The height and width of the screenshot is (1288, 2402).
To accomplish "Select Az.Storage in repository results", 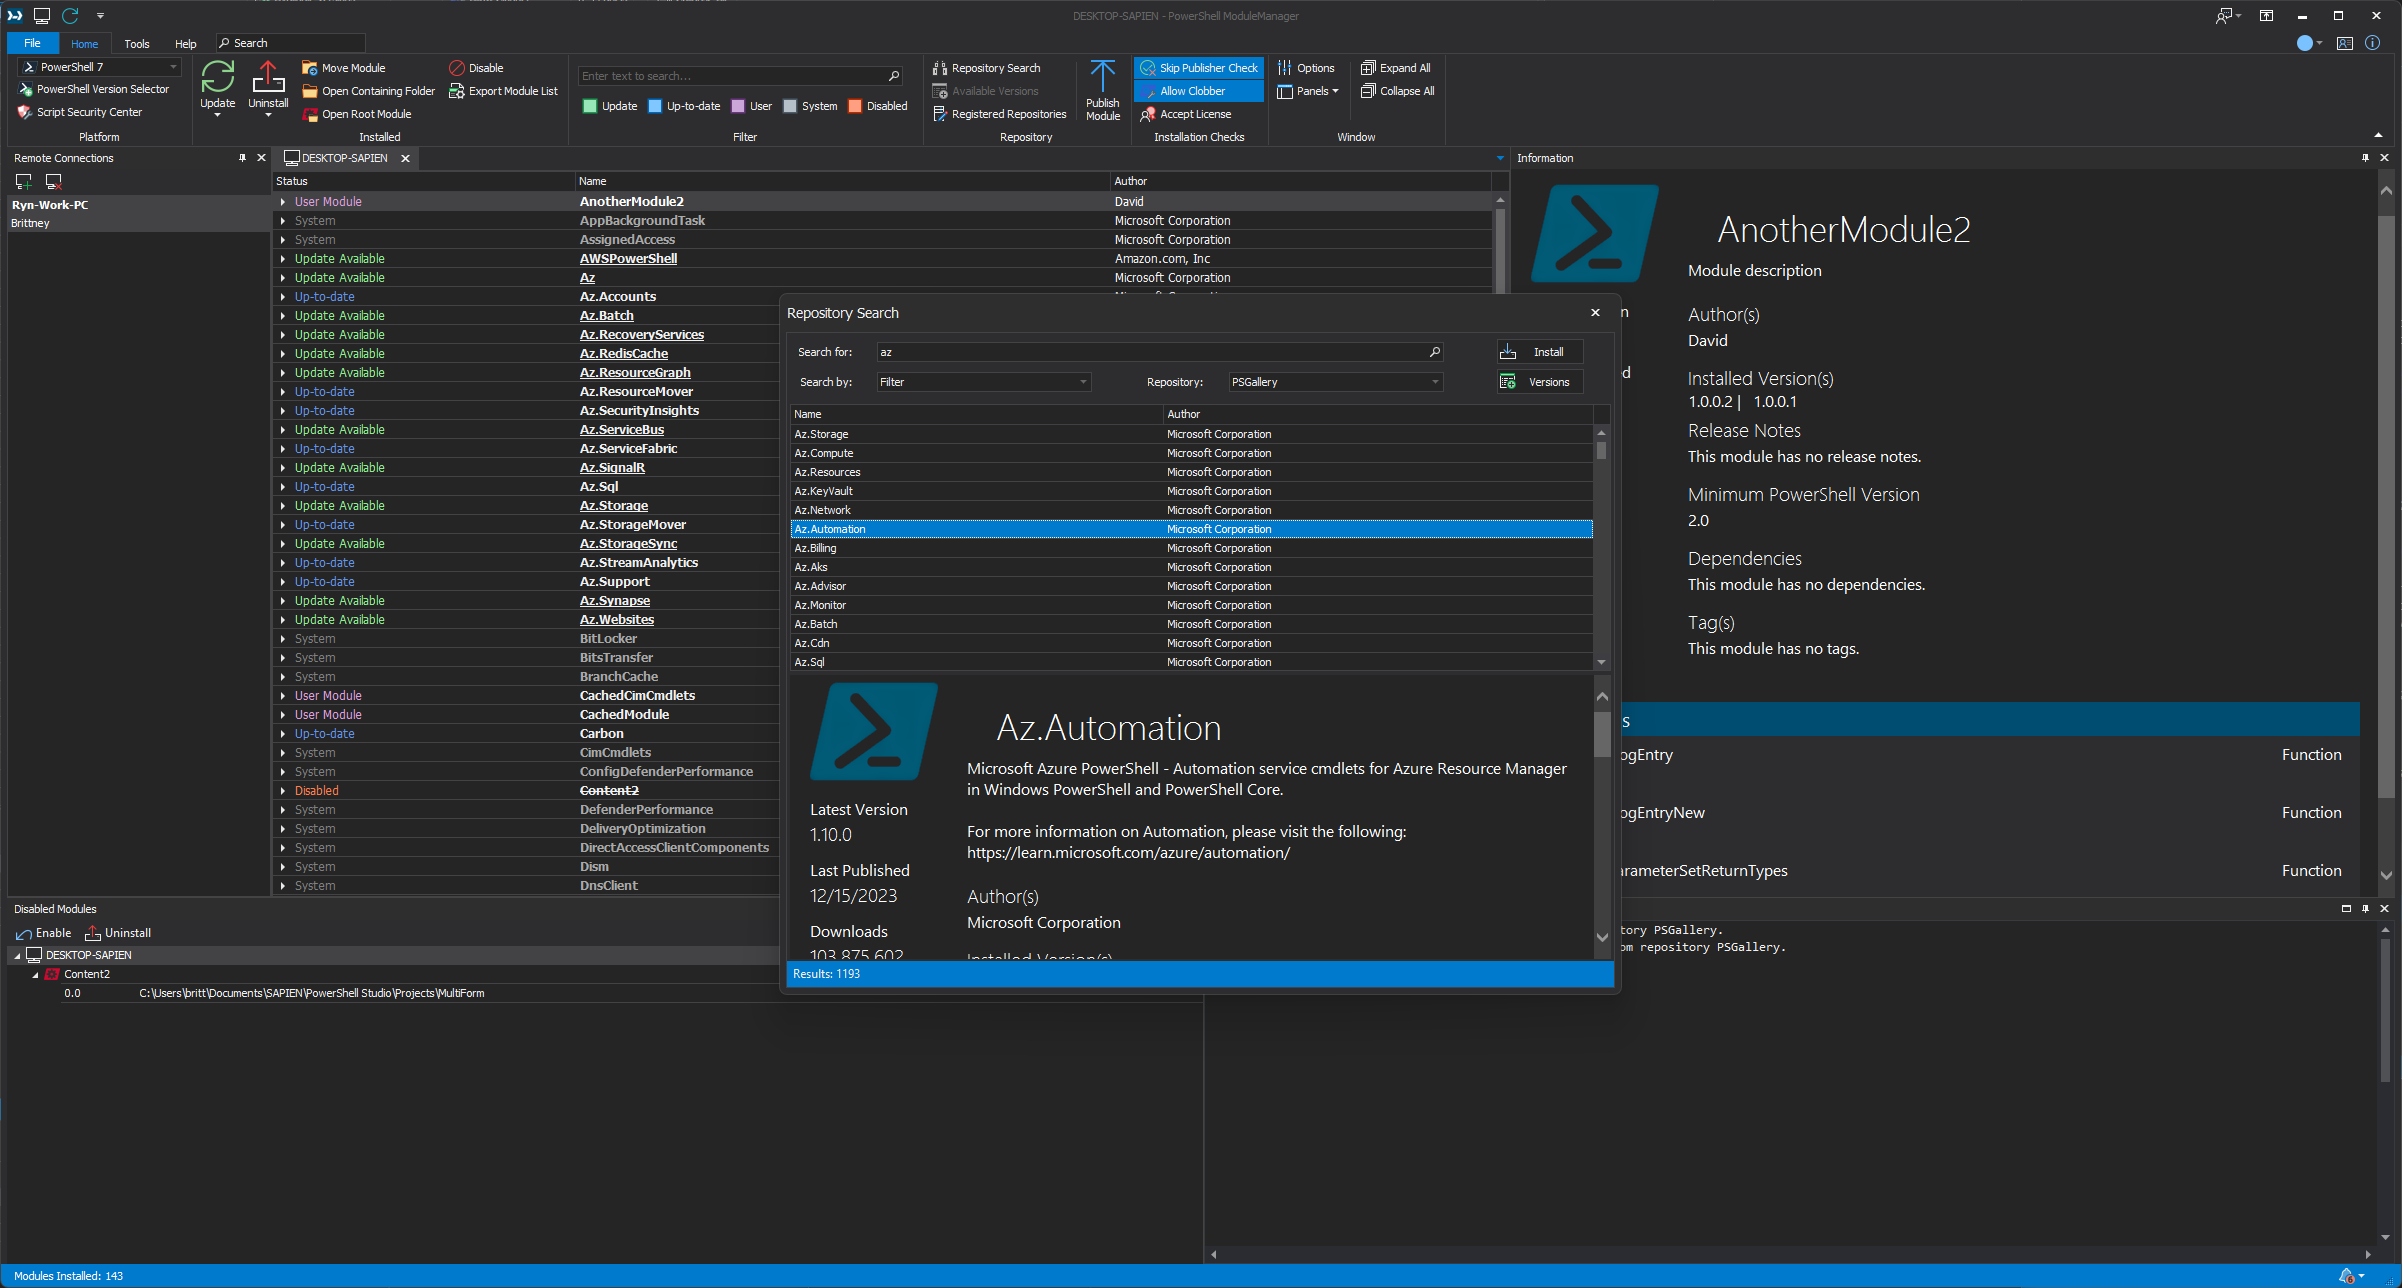I will (1191, 434).
